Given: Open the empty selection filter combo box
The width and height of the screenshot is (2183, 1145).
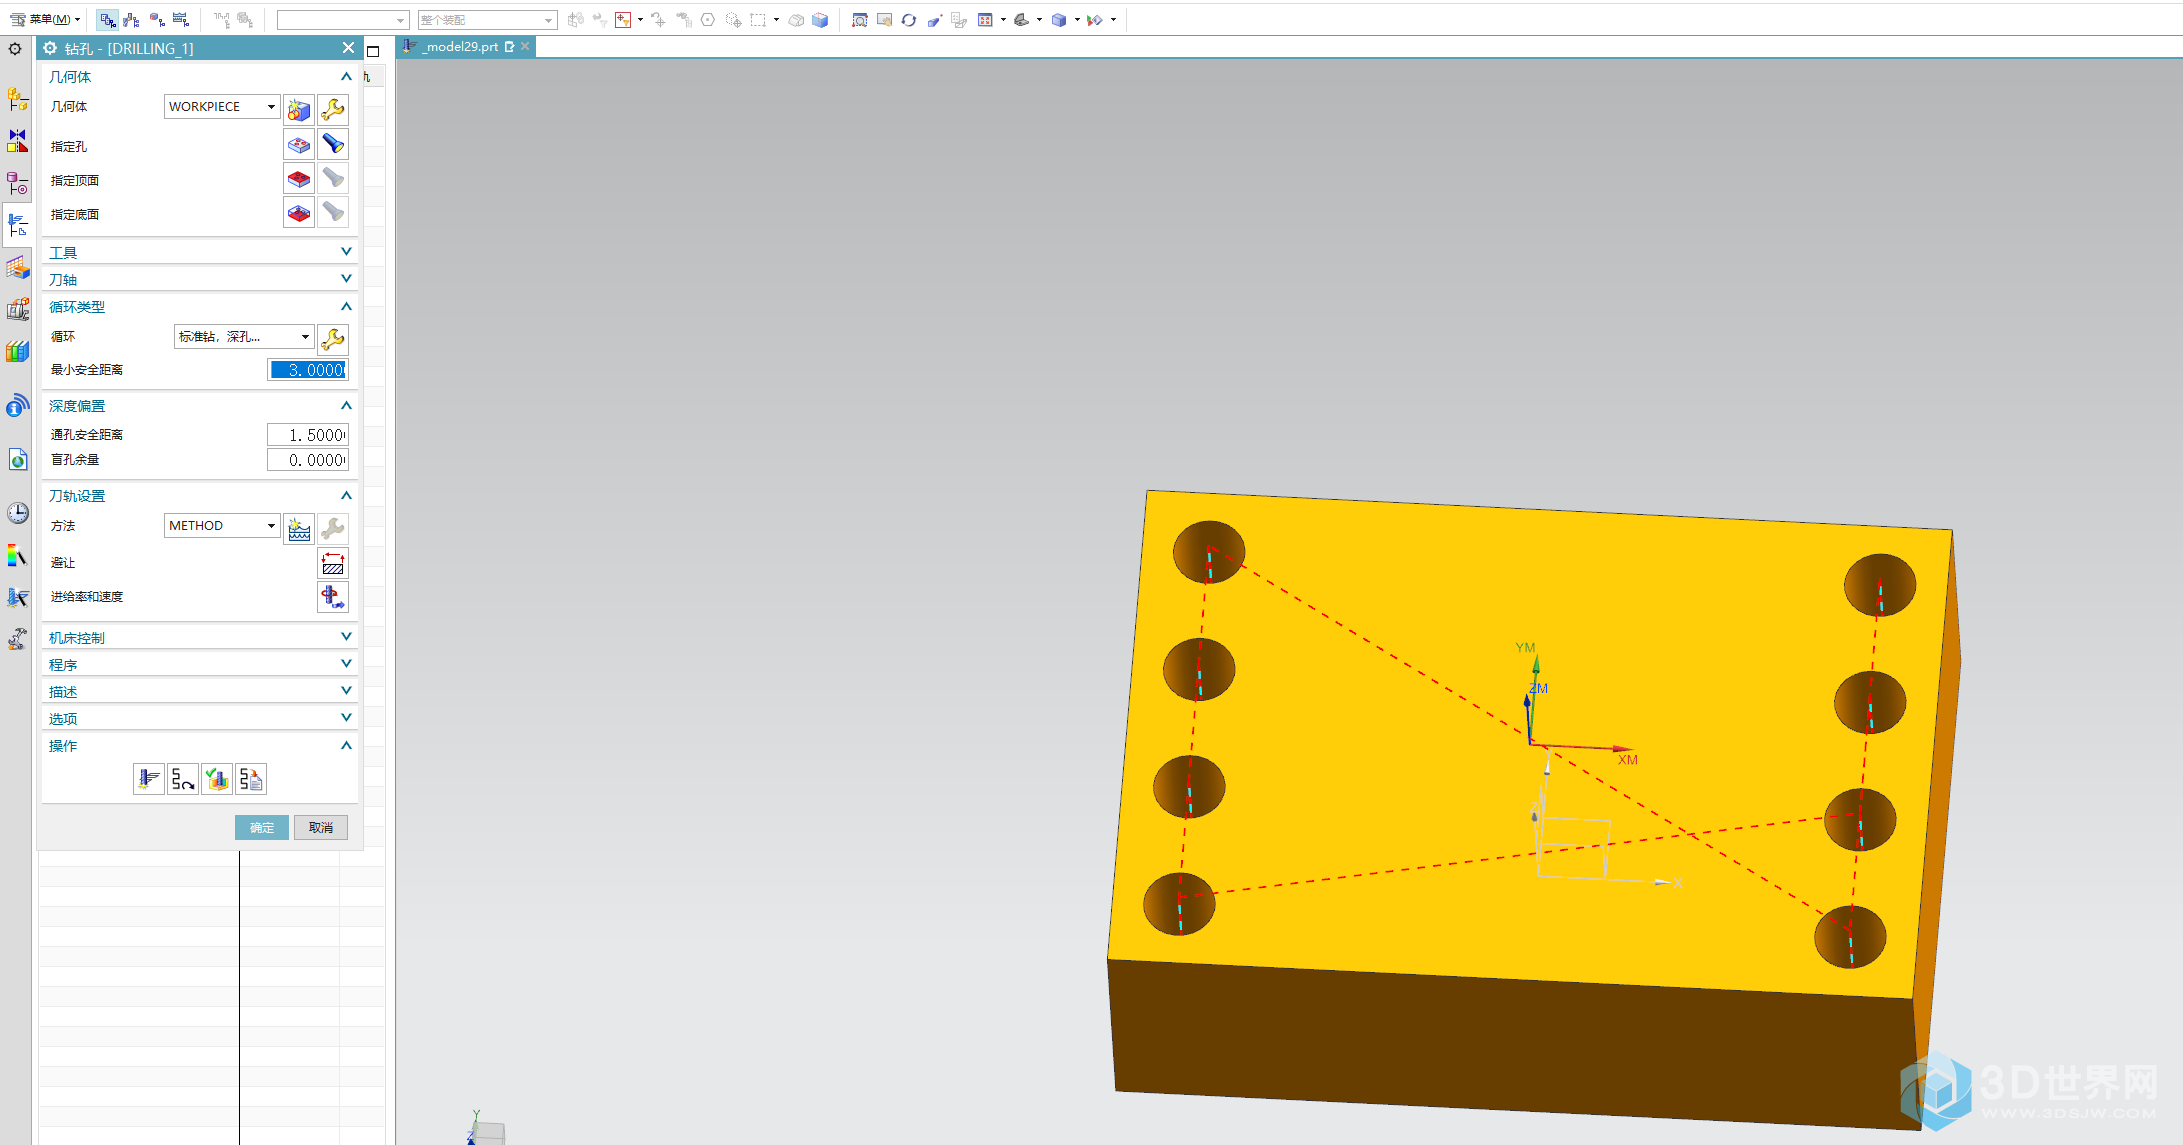Looking at the screenshot, I should 343,20.
